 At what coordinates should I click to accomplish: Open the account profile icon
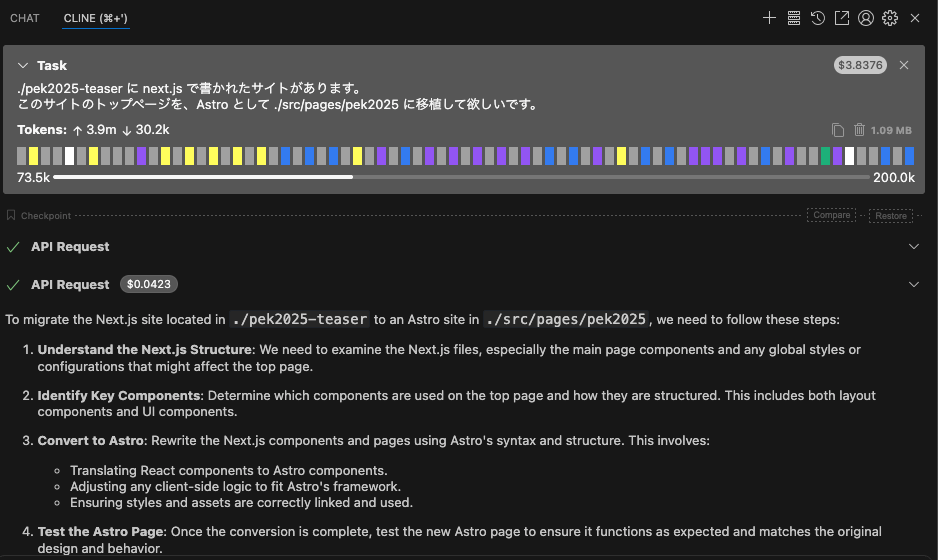866,18
